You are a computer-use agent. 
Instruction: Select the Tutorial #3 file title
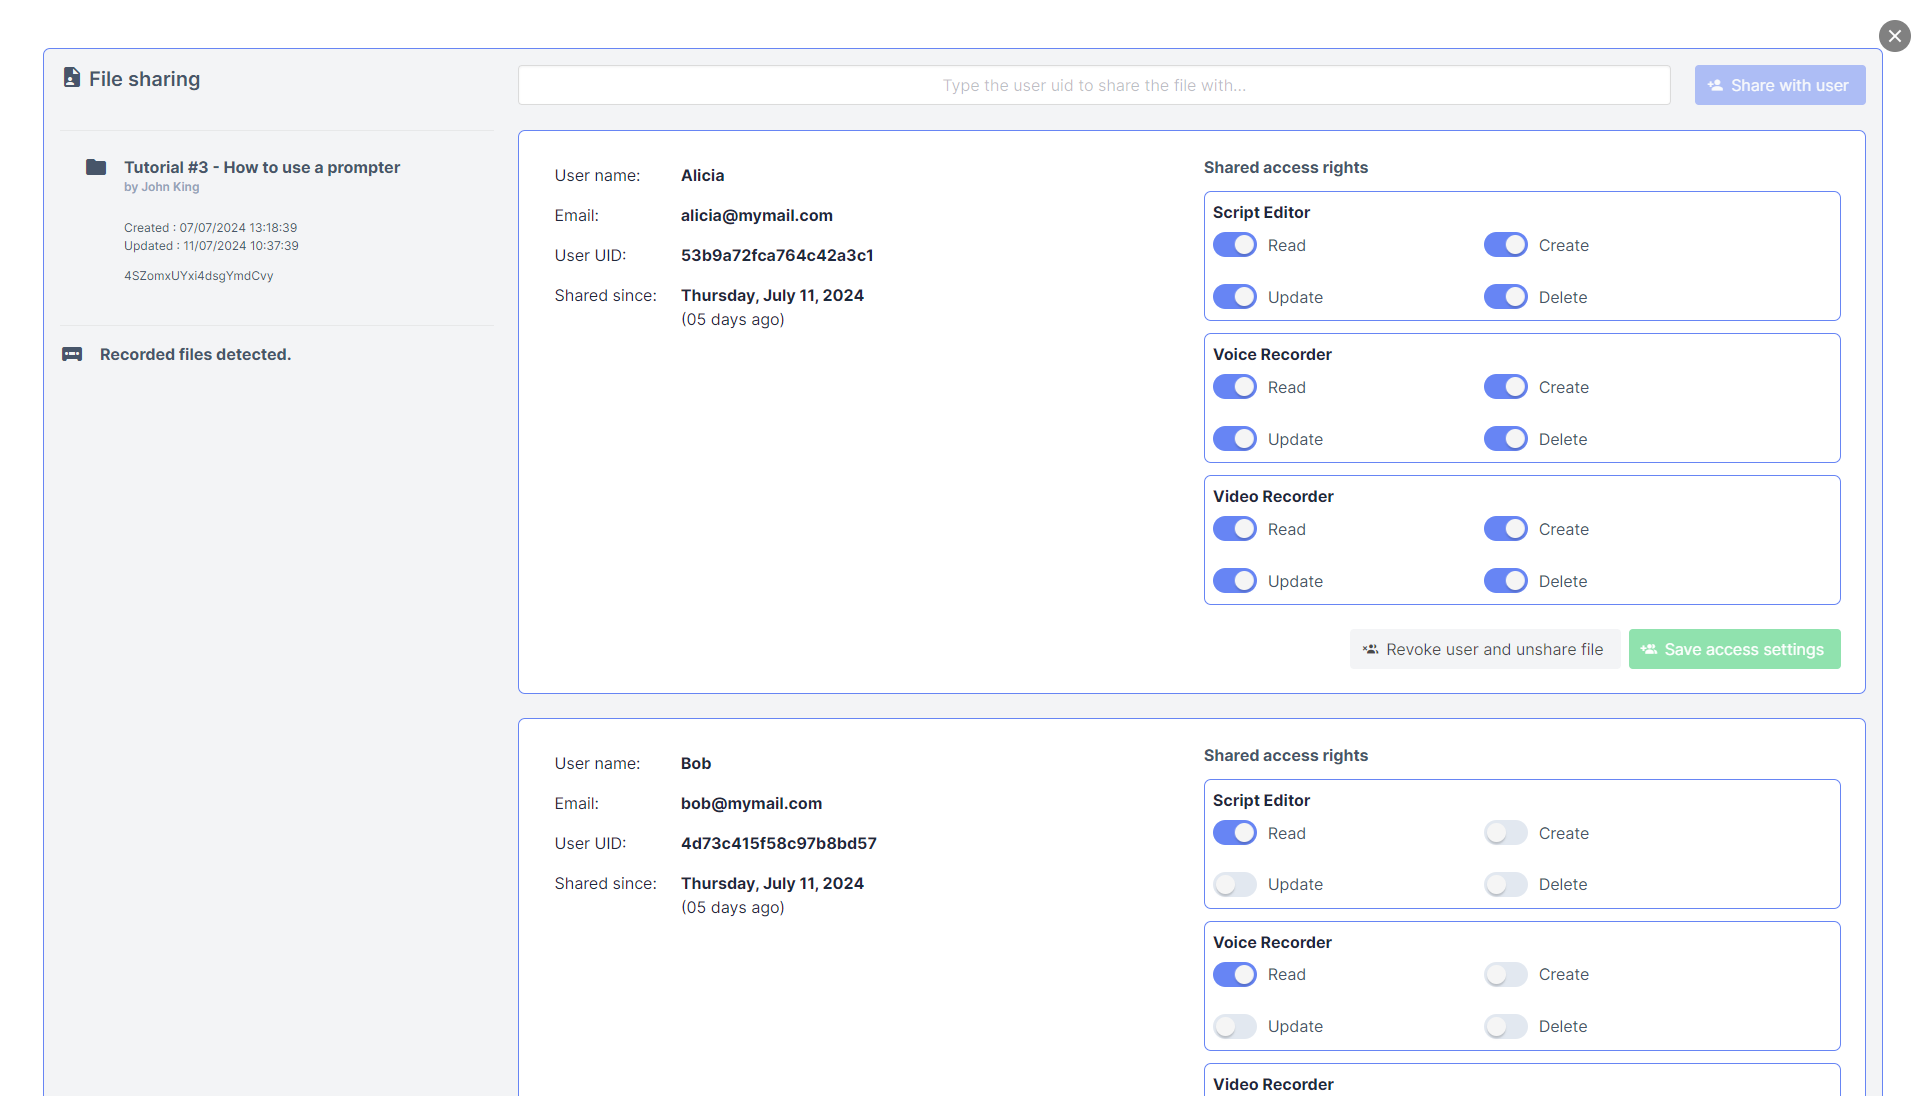pos(262,167)
